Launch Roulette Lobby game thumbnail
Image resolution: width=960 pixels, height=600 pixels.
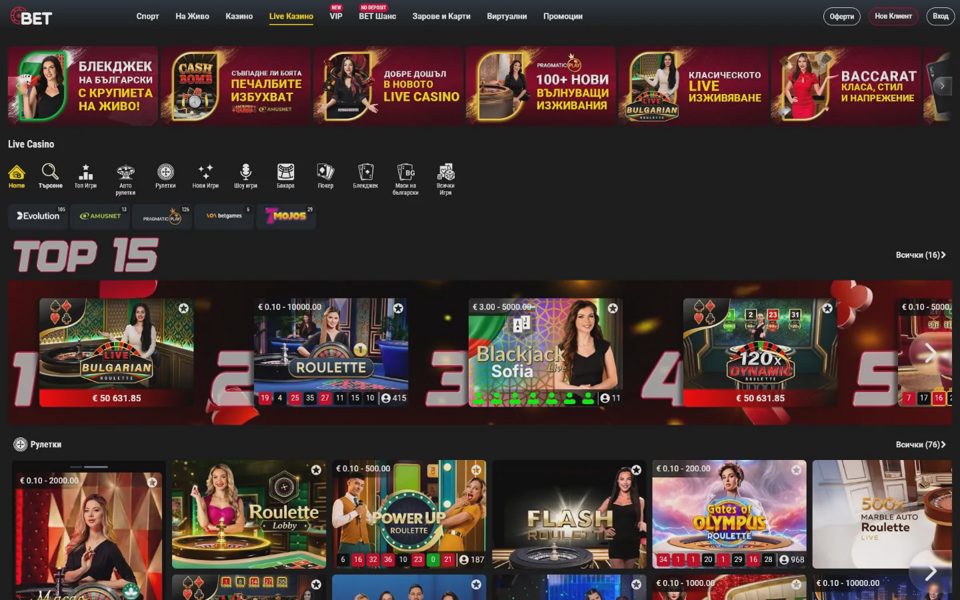249,514
